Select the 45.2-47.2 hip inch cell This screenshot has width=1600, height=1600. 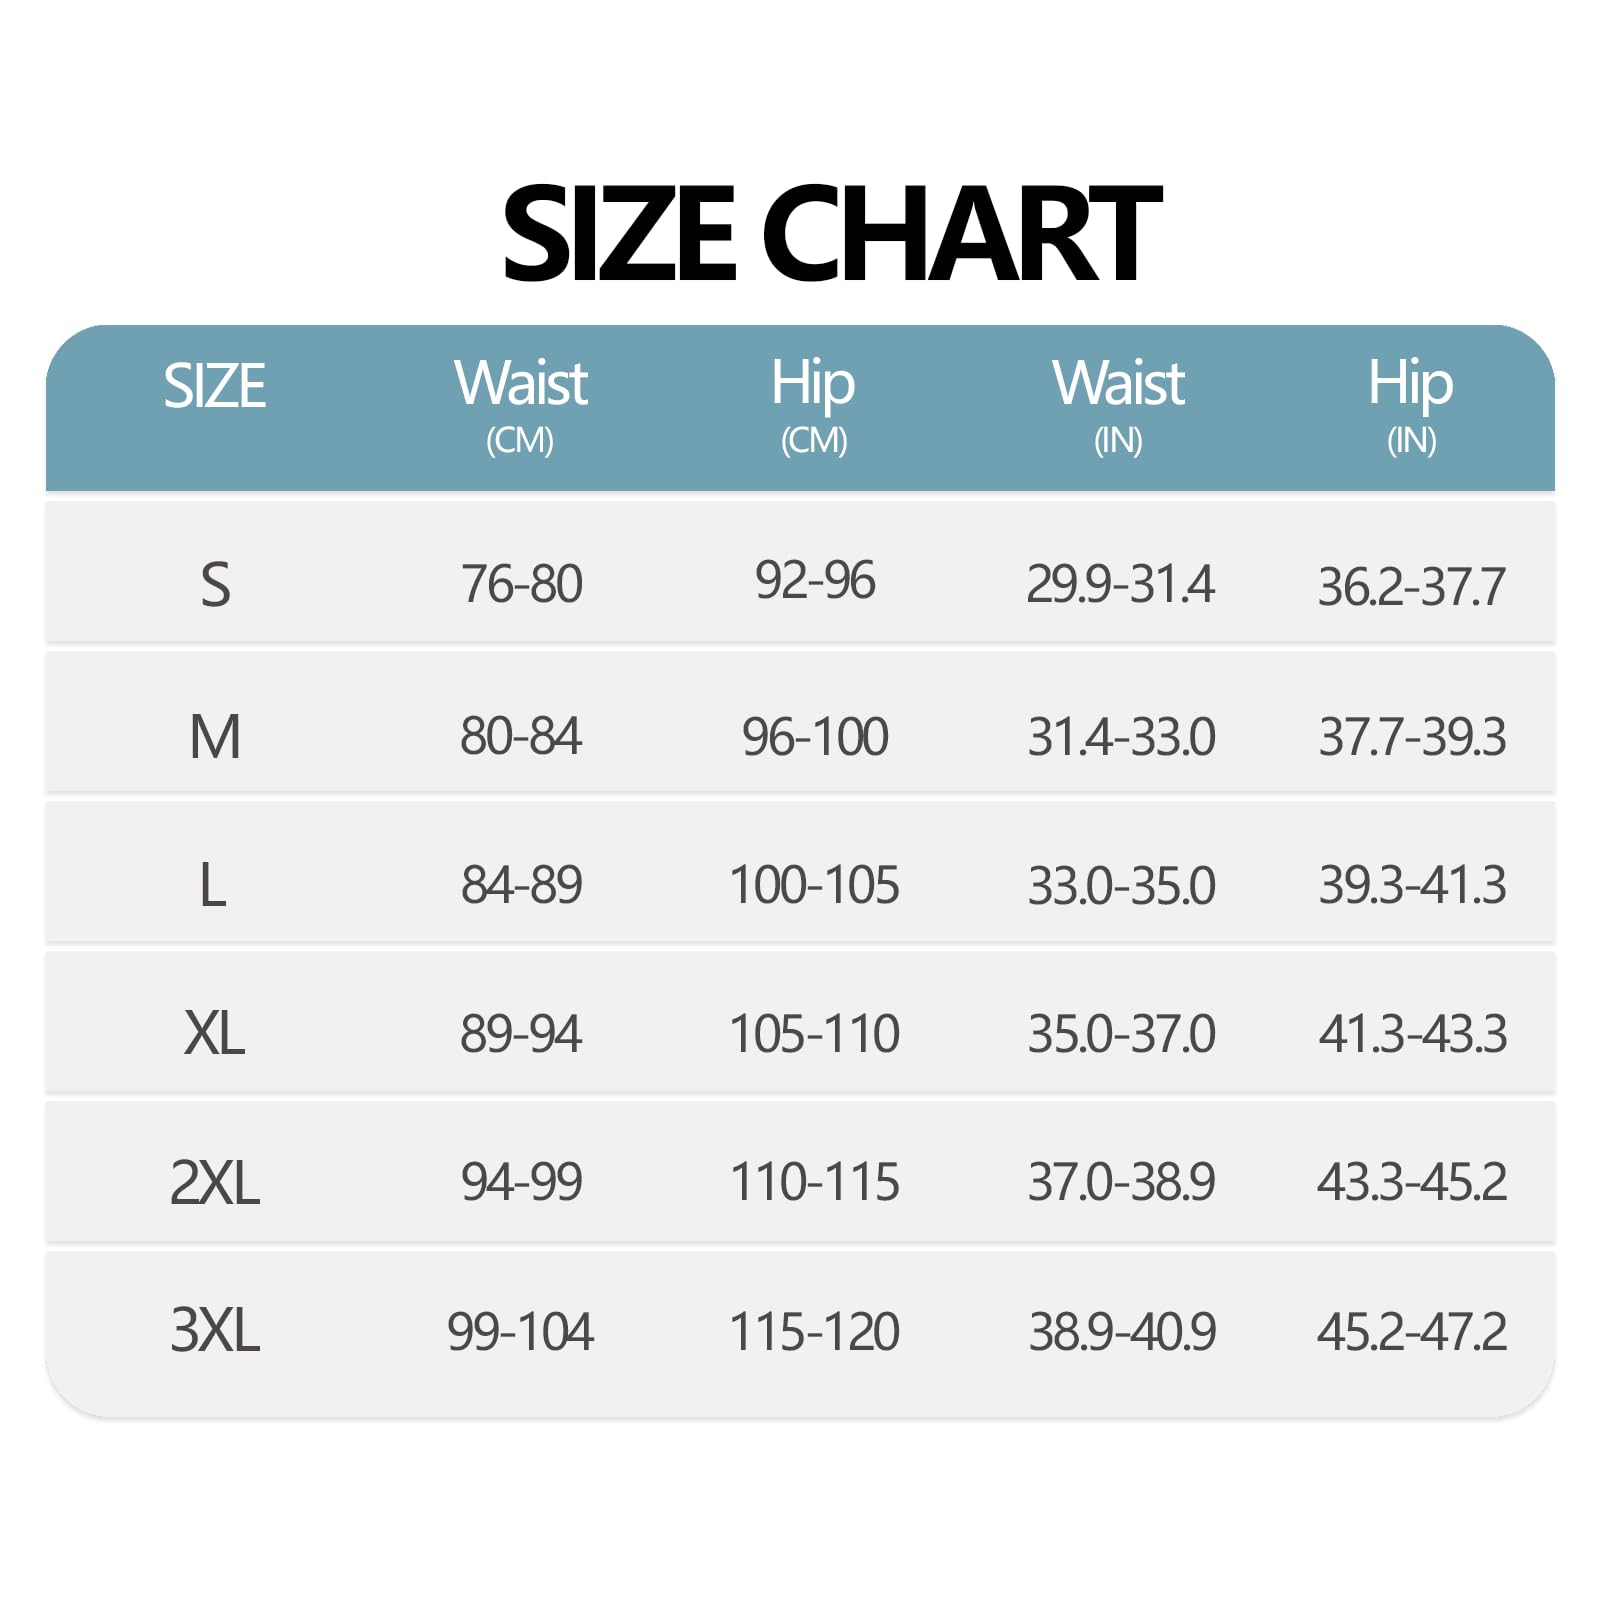pyautogui.click(x=1411, y=1332)
